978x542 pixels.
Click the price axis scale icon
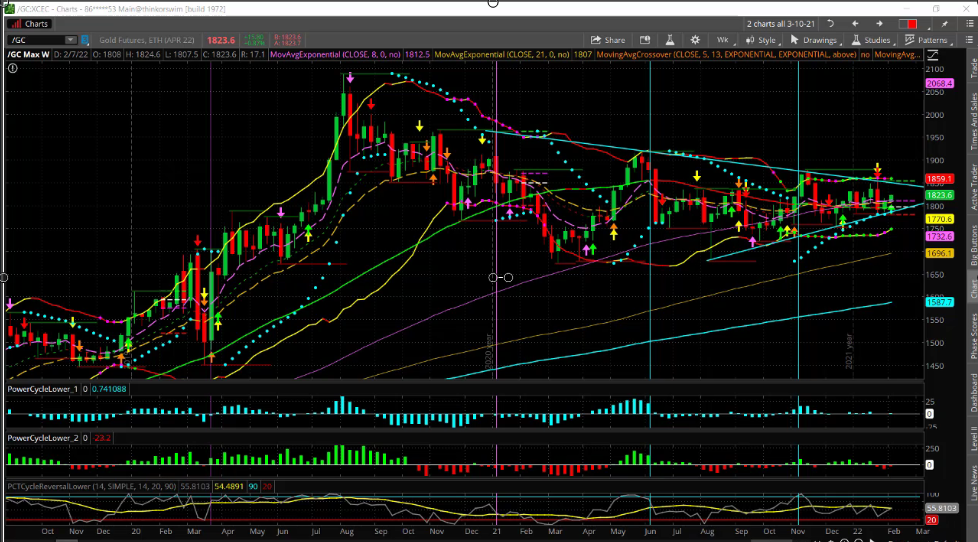[932, 55]
